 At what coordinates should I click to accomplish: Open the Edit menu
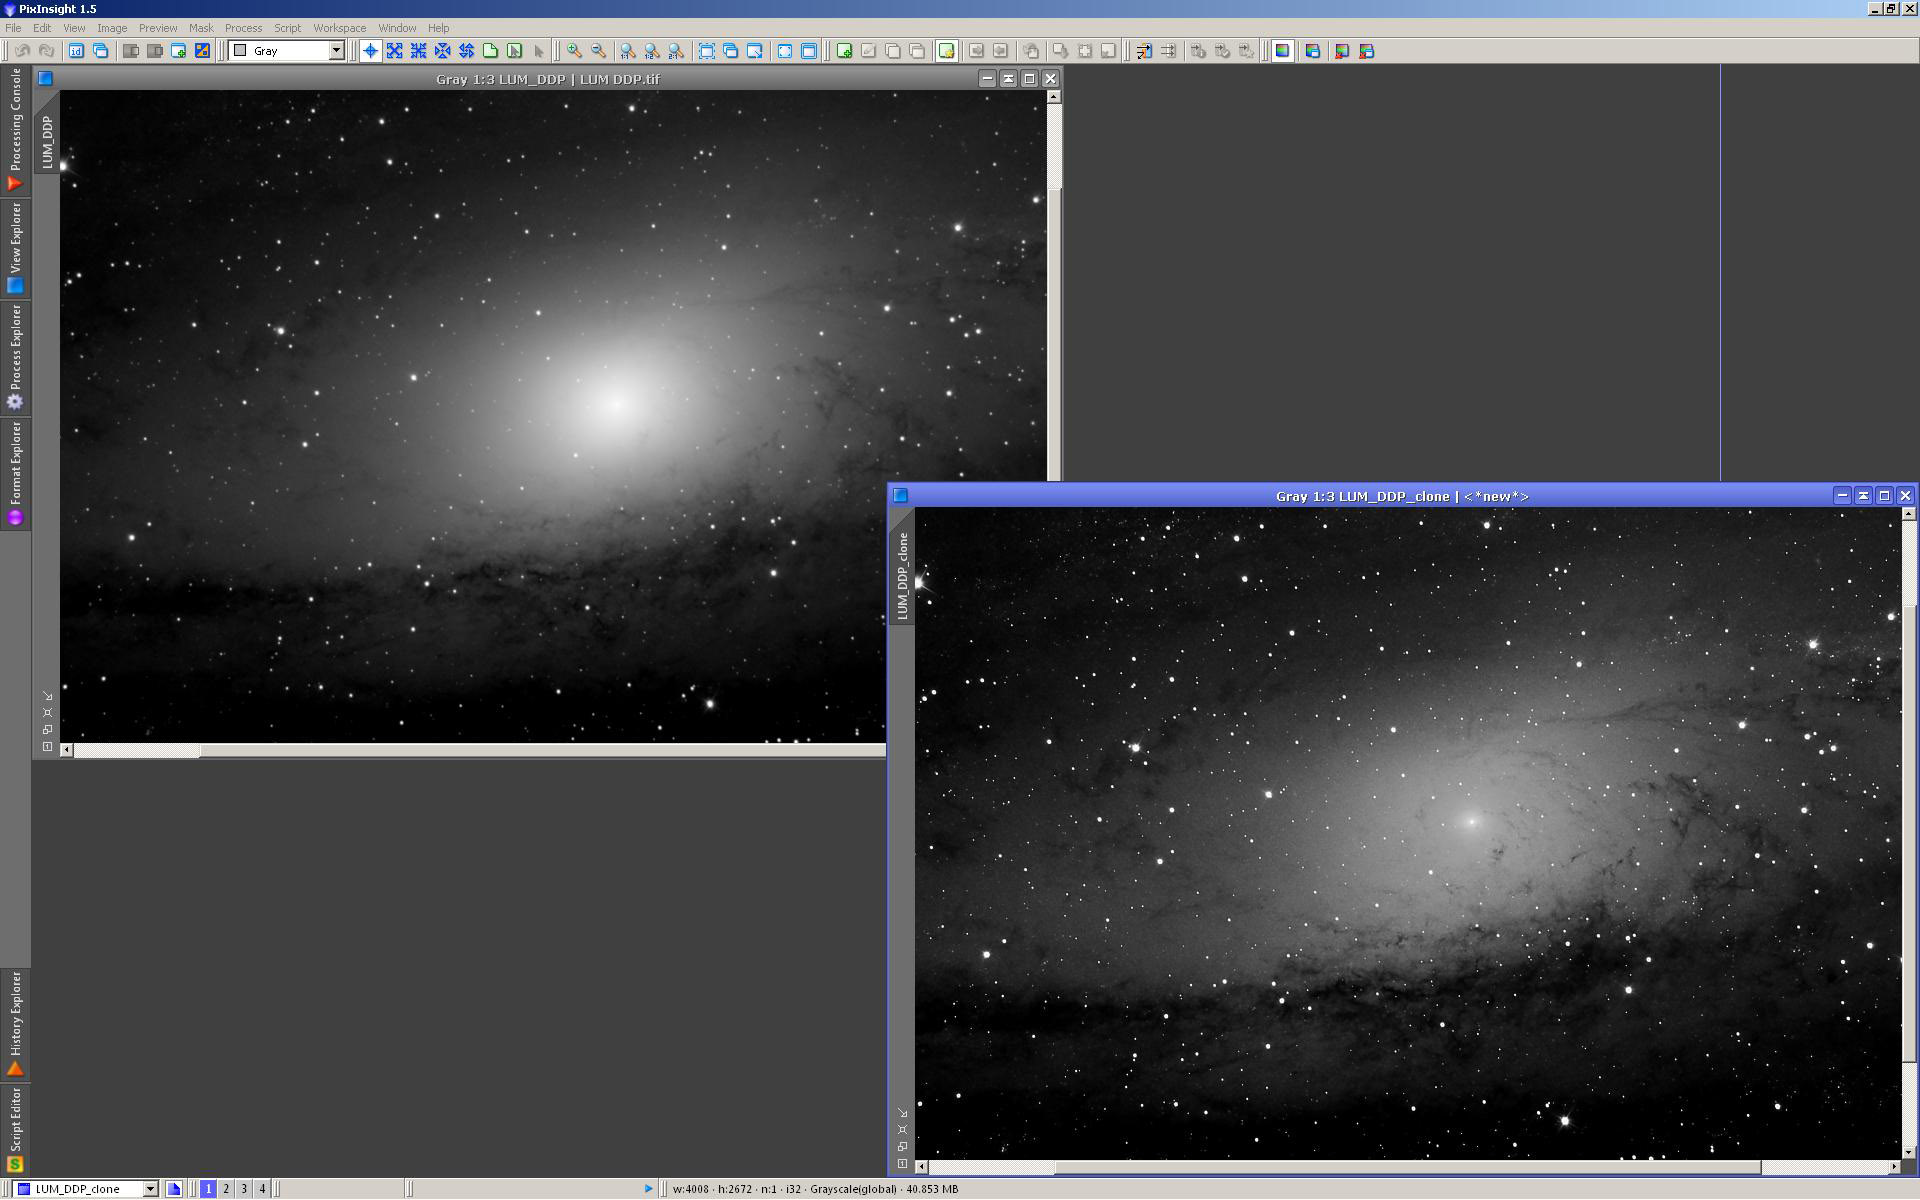(42, 28)
